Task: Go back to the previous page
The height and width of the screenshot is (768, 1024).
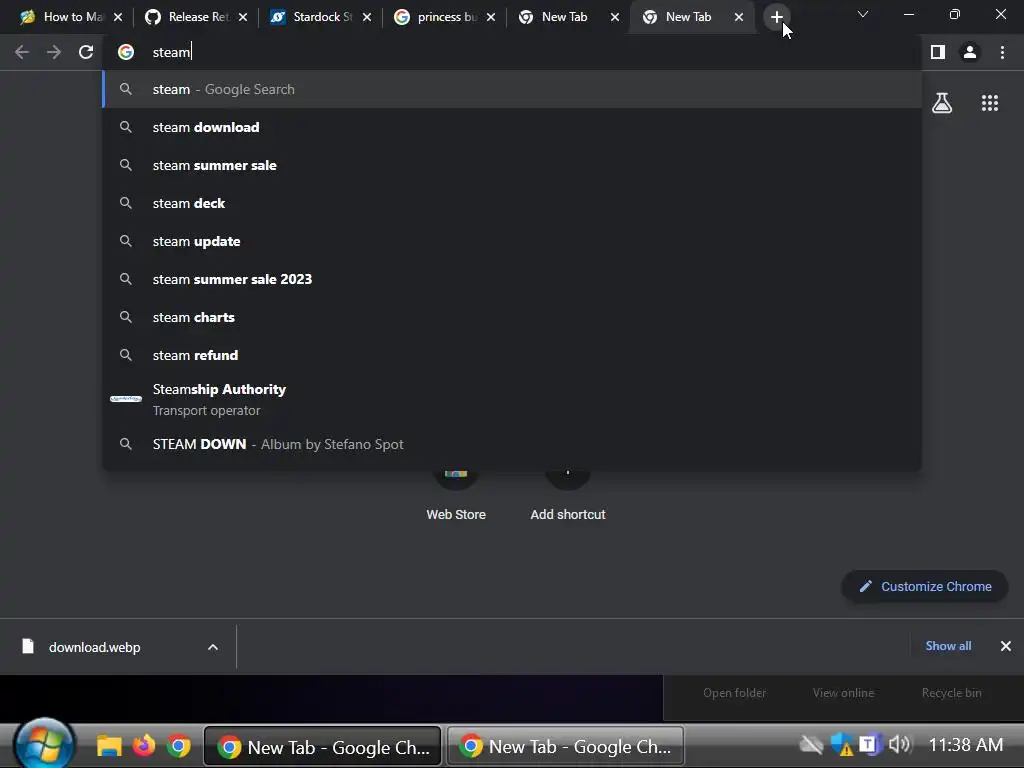Action: click(x=22, y=52)
